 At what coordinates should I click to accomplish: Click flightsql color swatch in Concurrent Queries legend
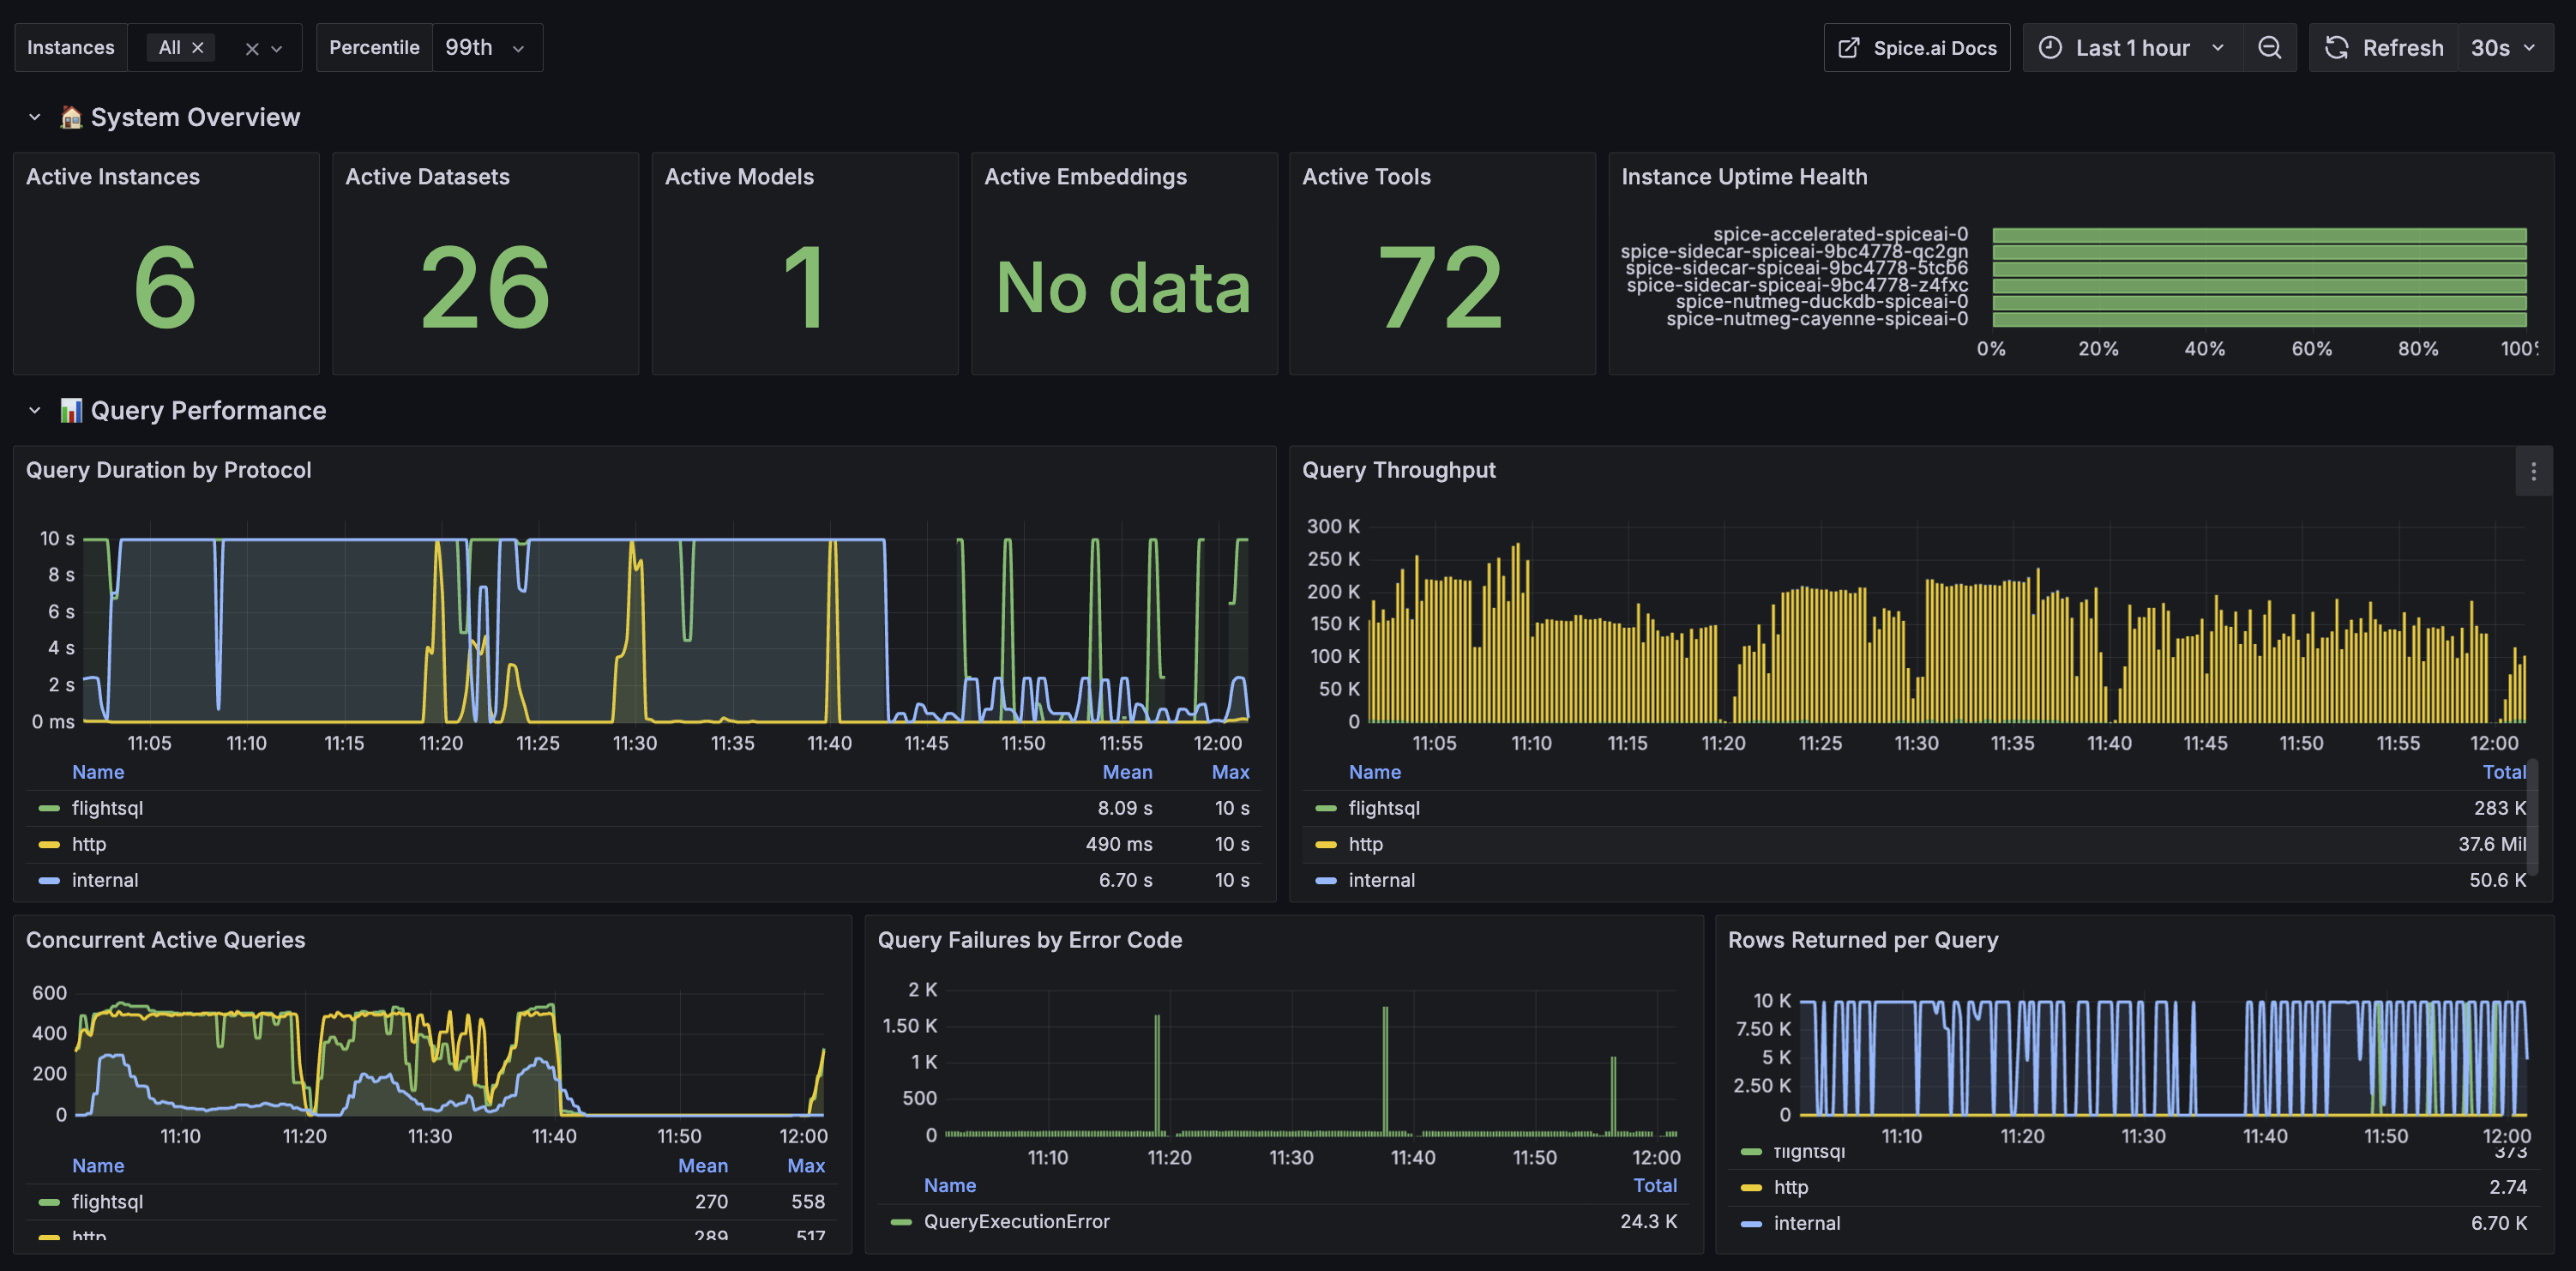coord(48,1202)
